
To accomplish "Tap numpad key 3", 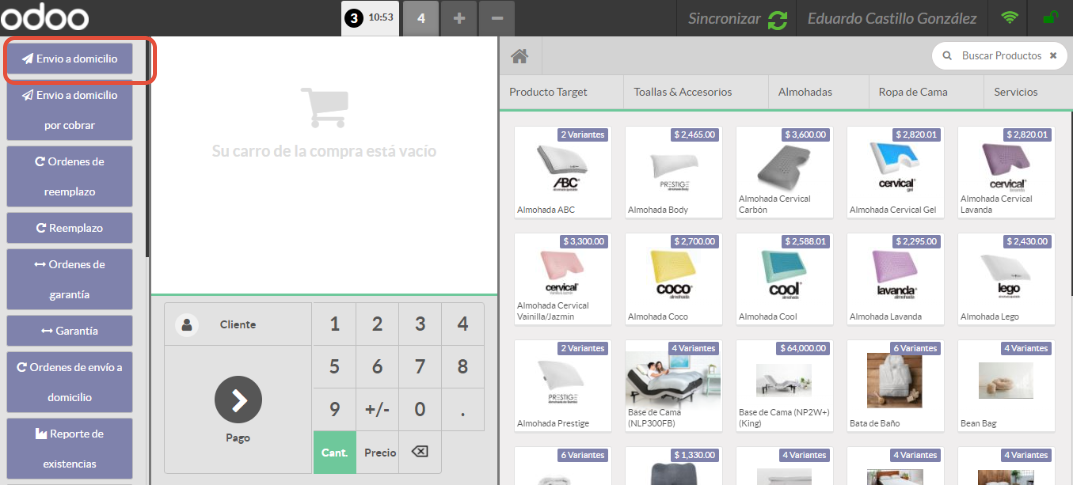I will click(420, 324).
